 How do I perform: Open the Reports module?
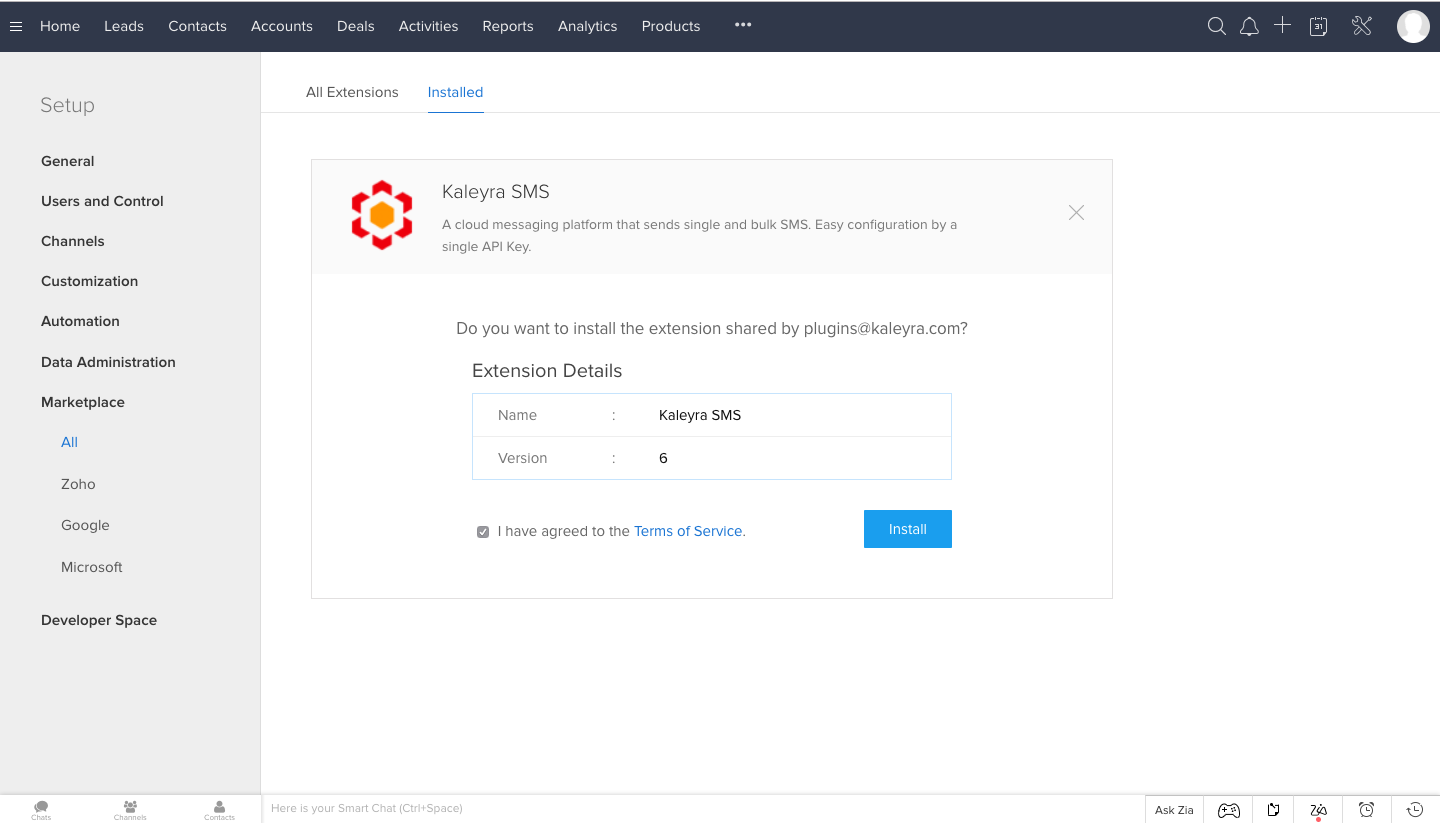point(508,26)
